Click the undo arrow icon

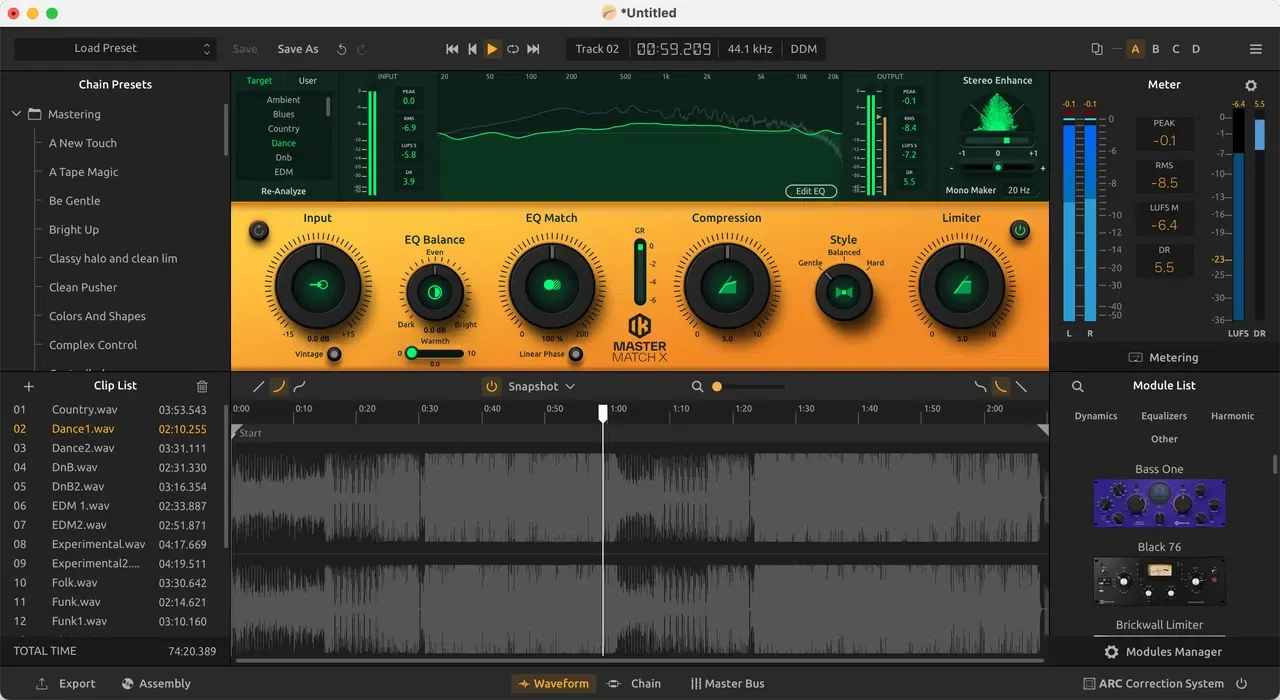coord(342,49)
